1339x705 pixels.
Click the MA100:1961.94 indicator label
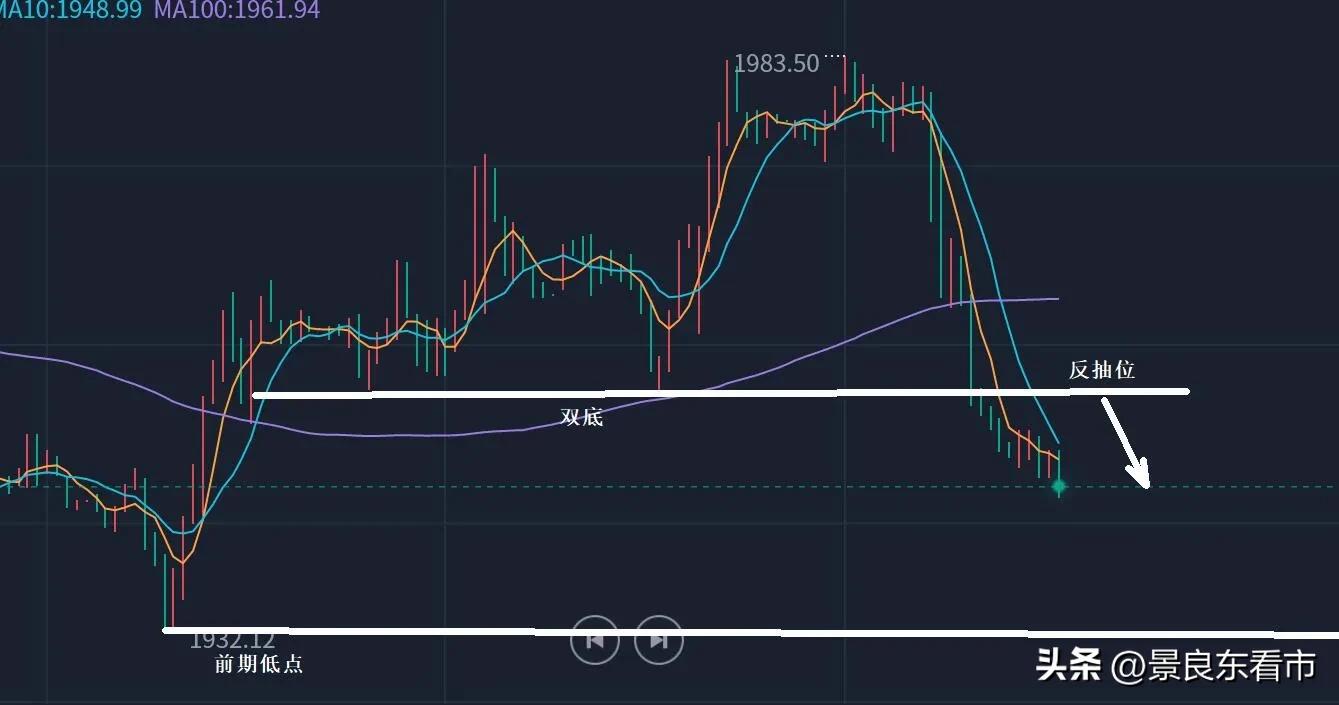(235, 12)
